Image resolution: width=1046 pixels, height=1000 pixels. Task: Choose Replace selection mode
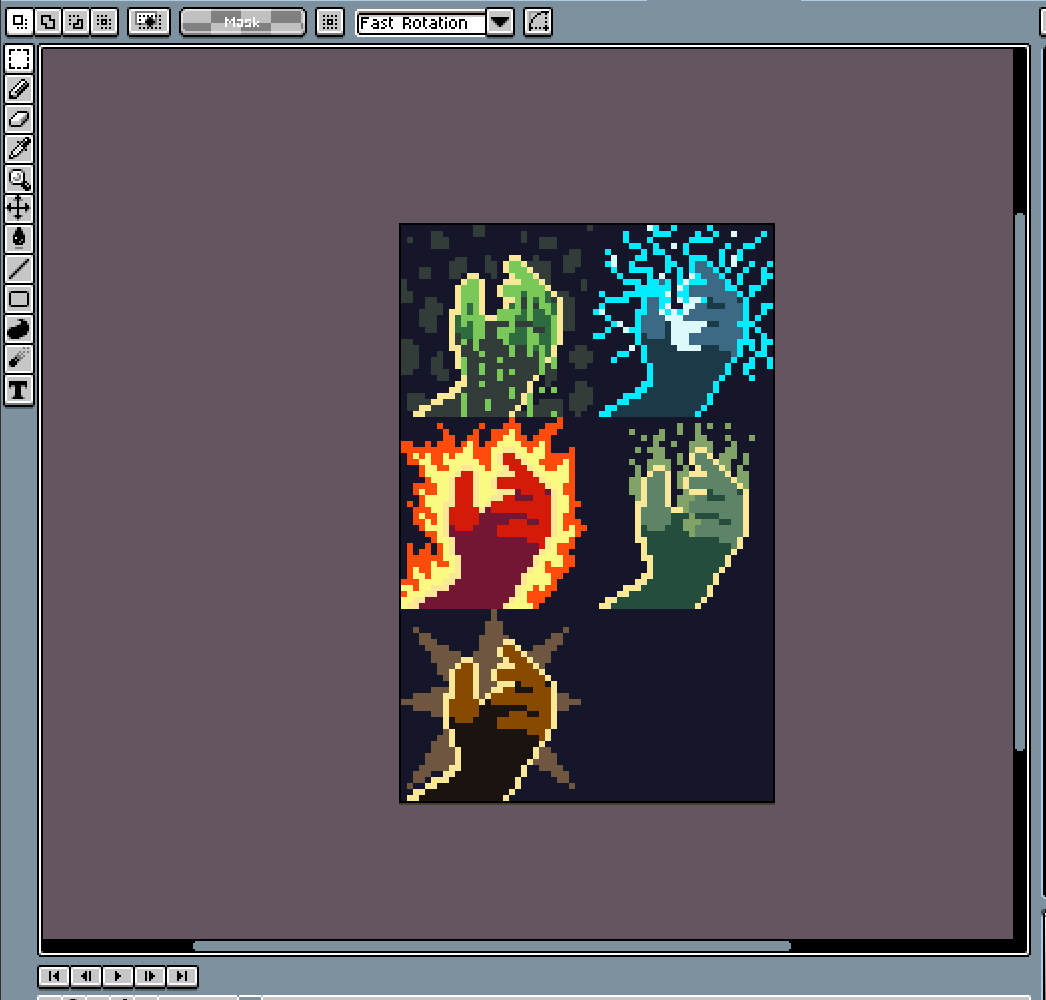(20, 22)
